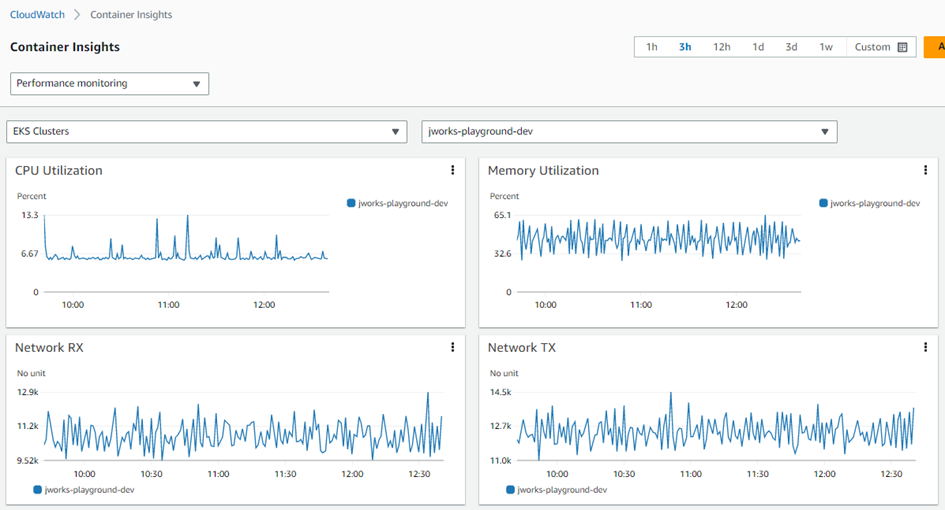Screen dimensions: 945x510
Task: Click Container Insights breadcrumb text
Action: (x=131, y=14)
